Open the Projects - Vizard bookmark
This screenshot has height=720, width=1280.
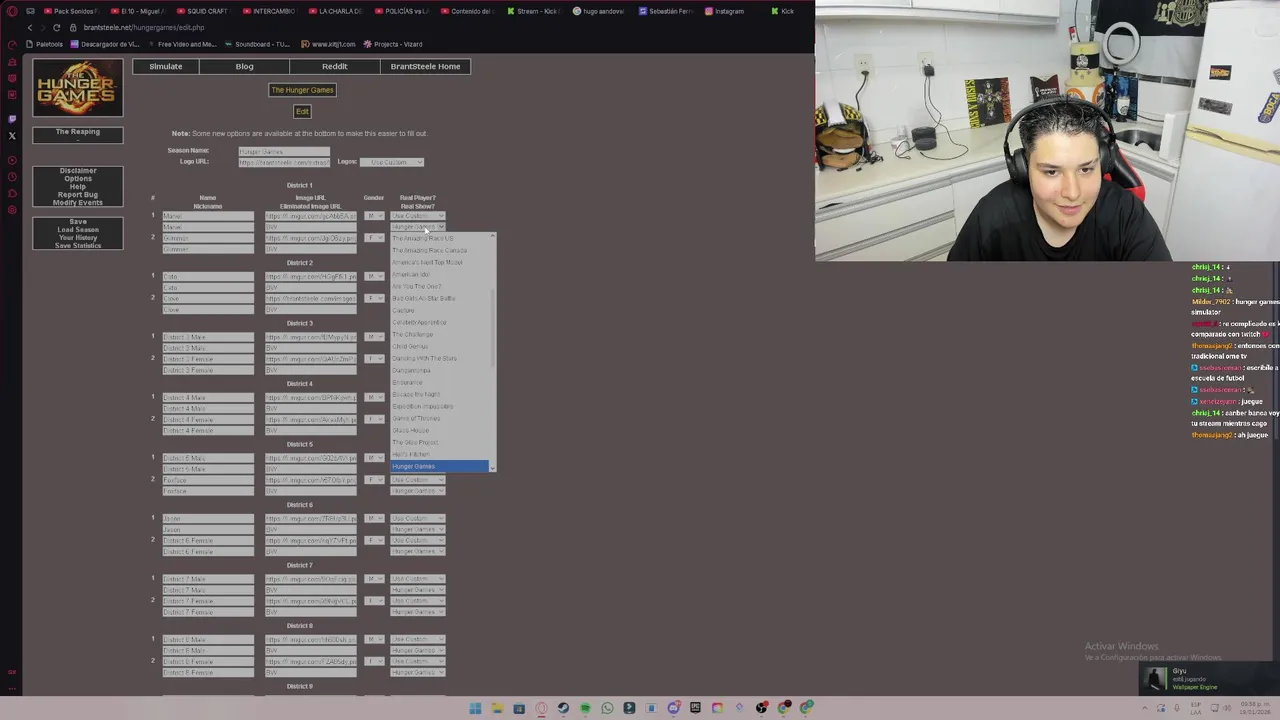(x=393, y=44)
